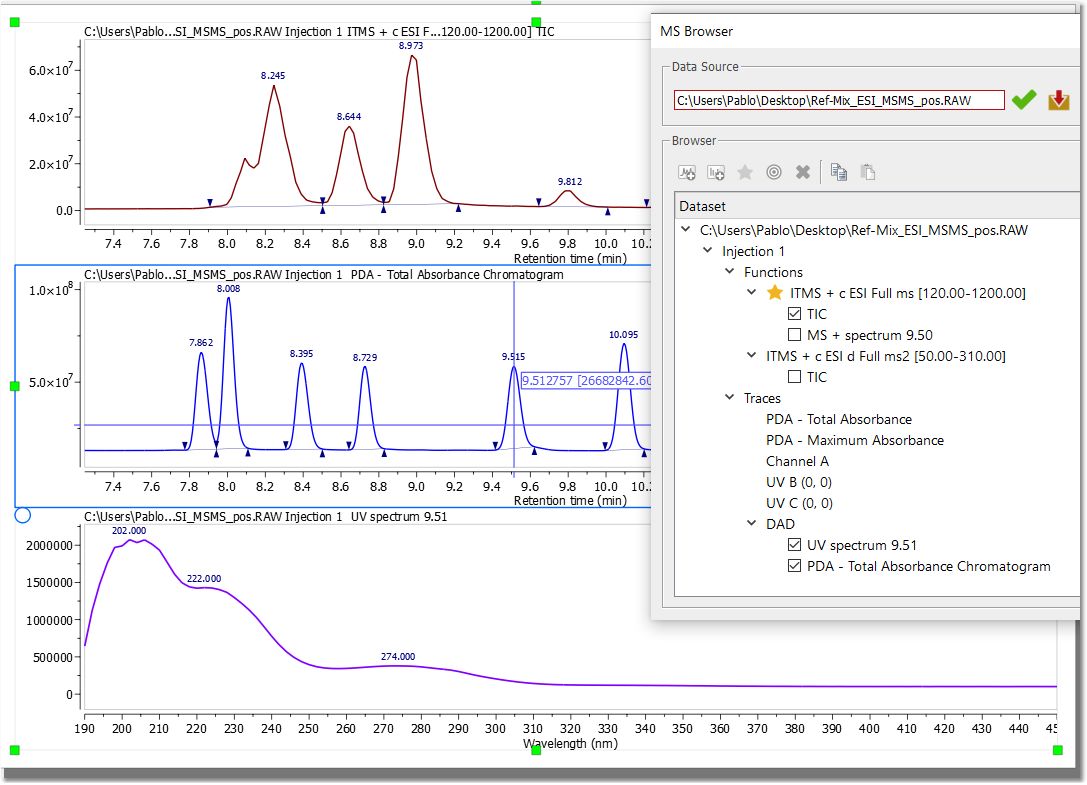This screenshot has height=785, width=1087.
Task: Uncheck the UV spectrum 9.51 checkbox
Action: tap(794, 545)
